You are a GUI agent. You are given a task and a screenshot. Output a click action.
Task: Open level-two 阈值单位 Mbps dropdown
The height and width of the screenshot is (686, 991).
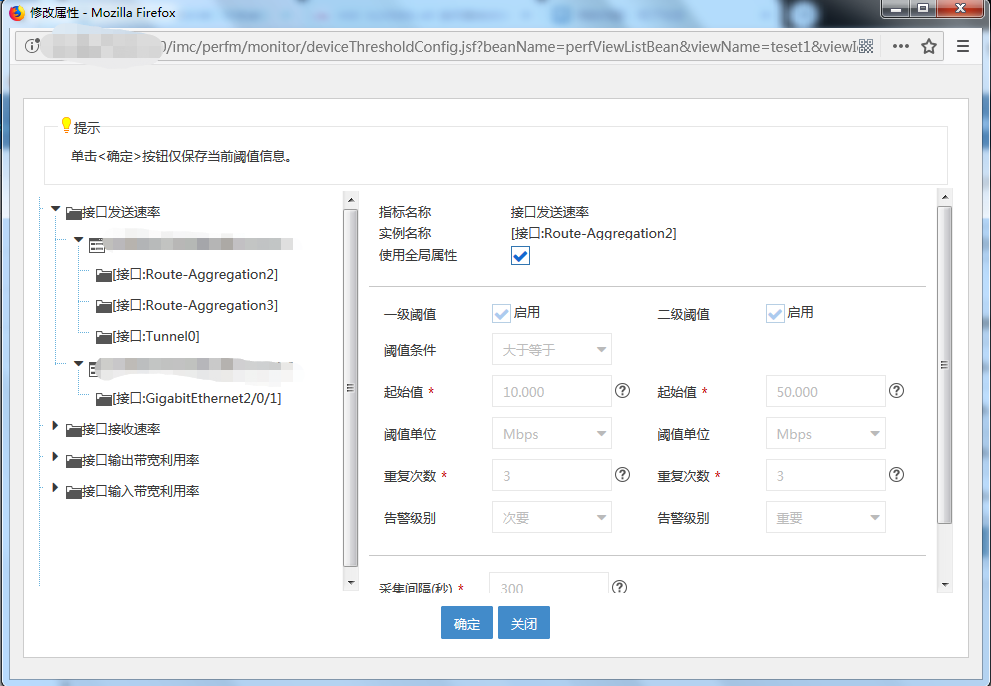(x=825, y=434)
